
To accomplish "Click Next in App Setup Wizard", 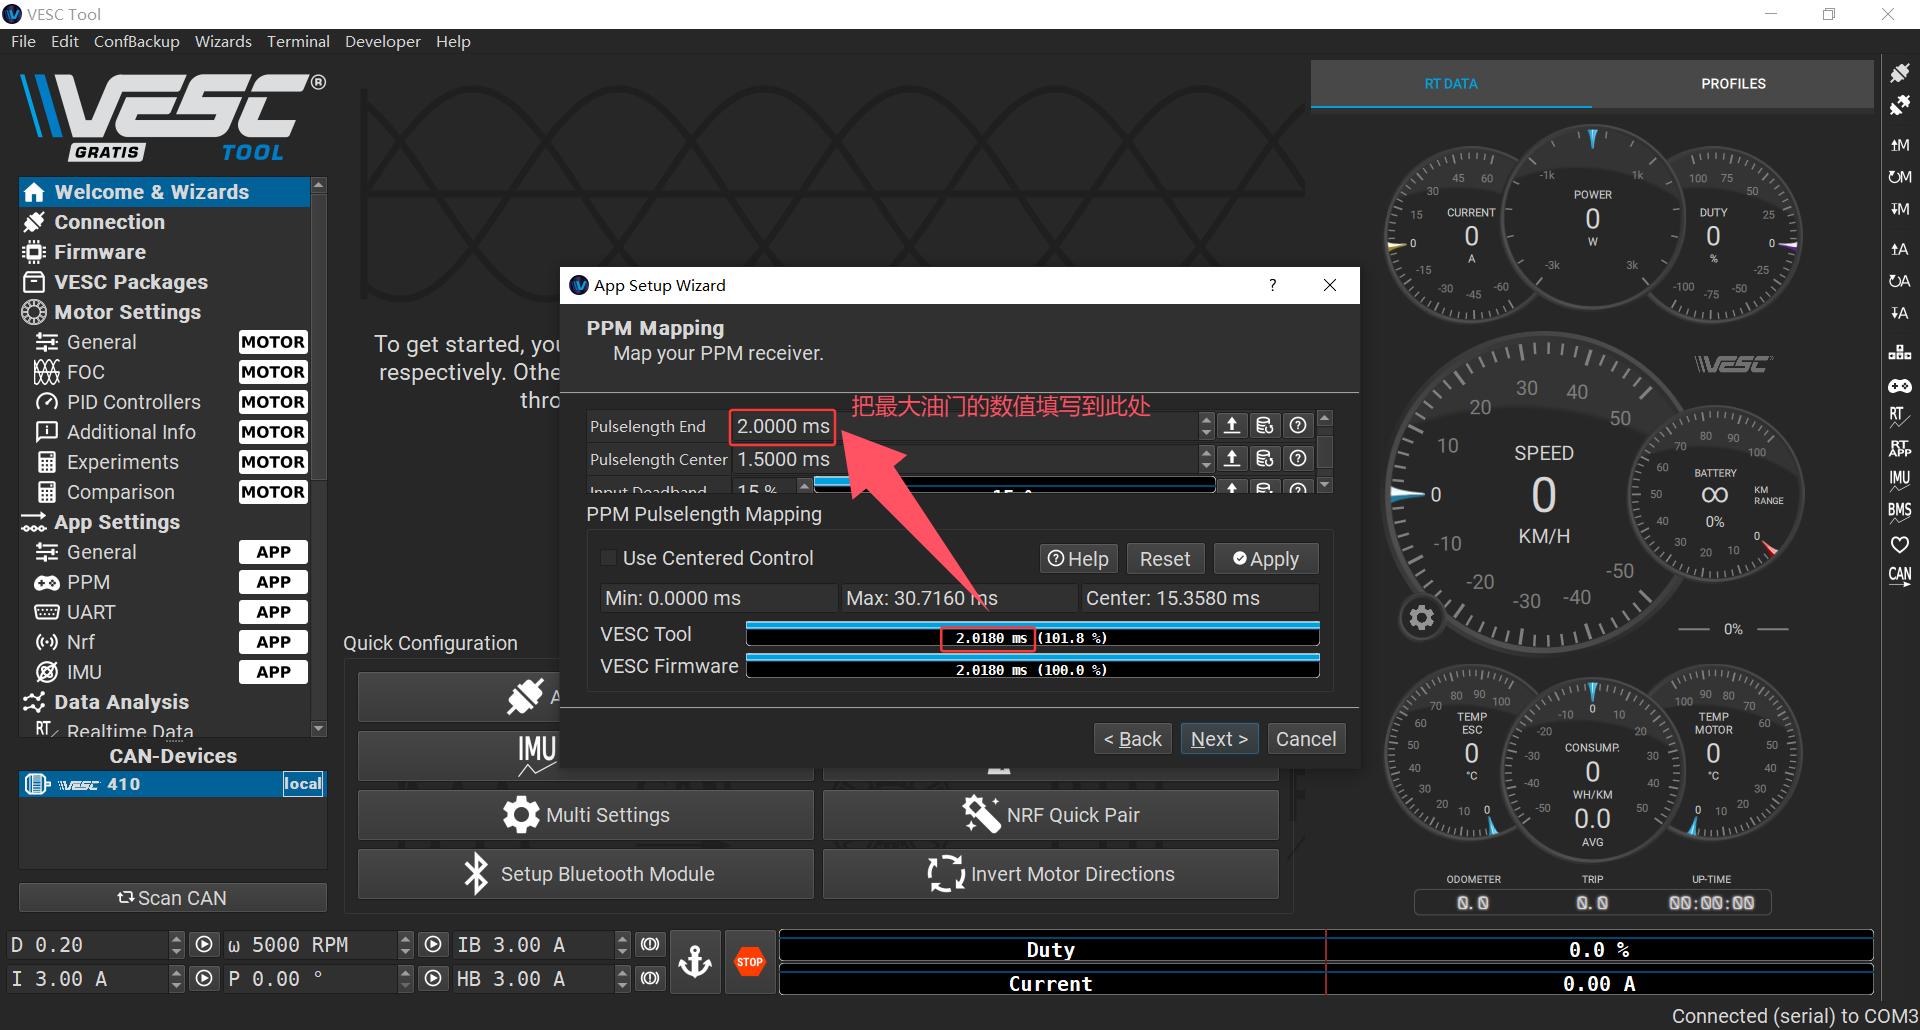I will [1219, 739].
